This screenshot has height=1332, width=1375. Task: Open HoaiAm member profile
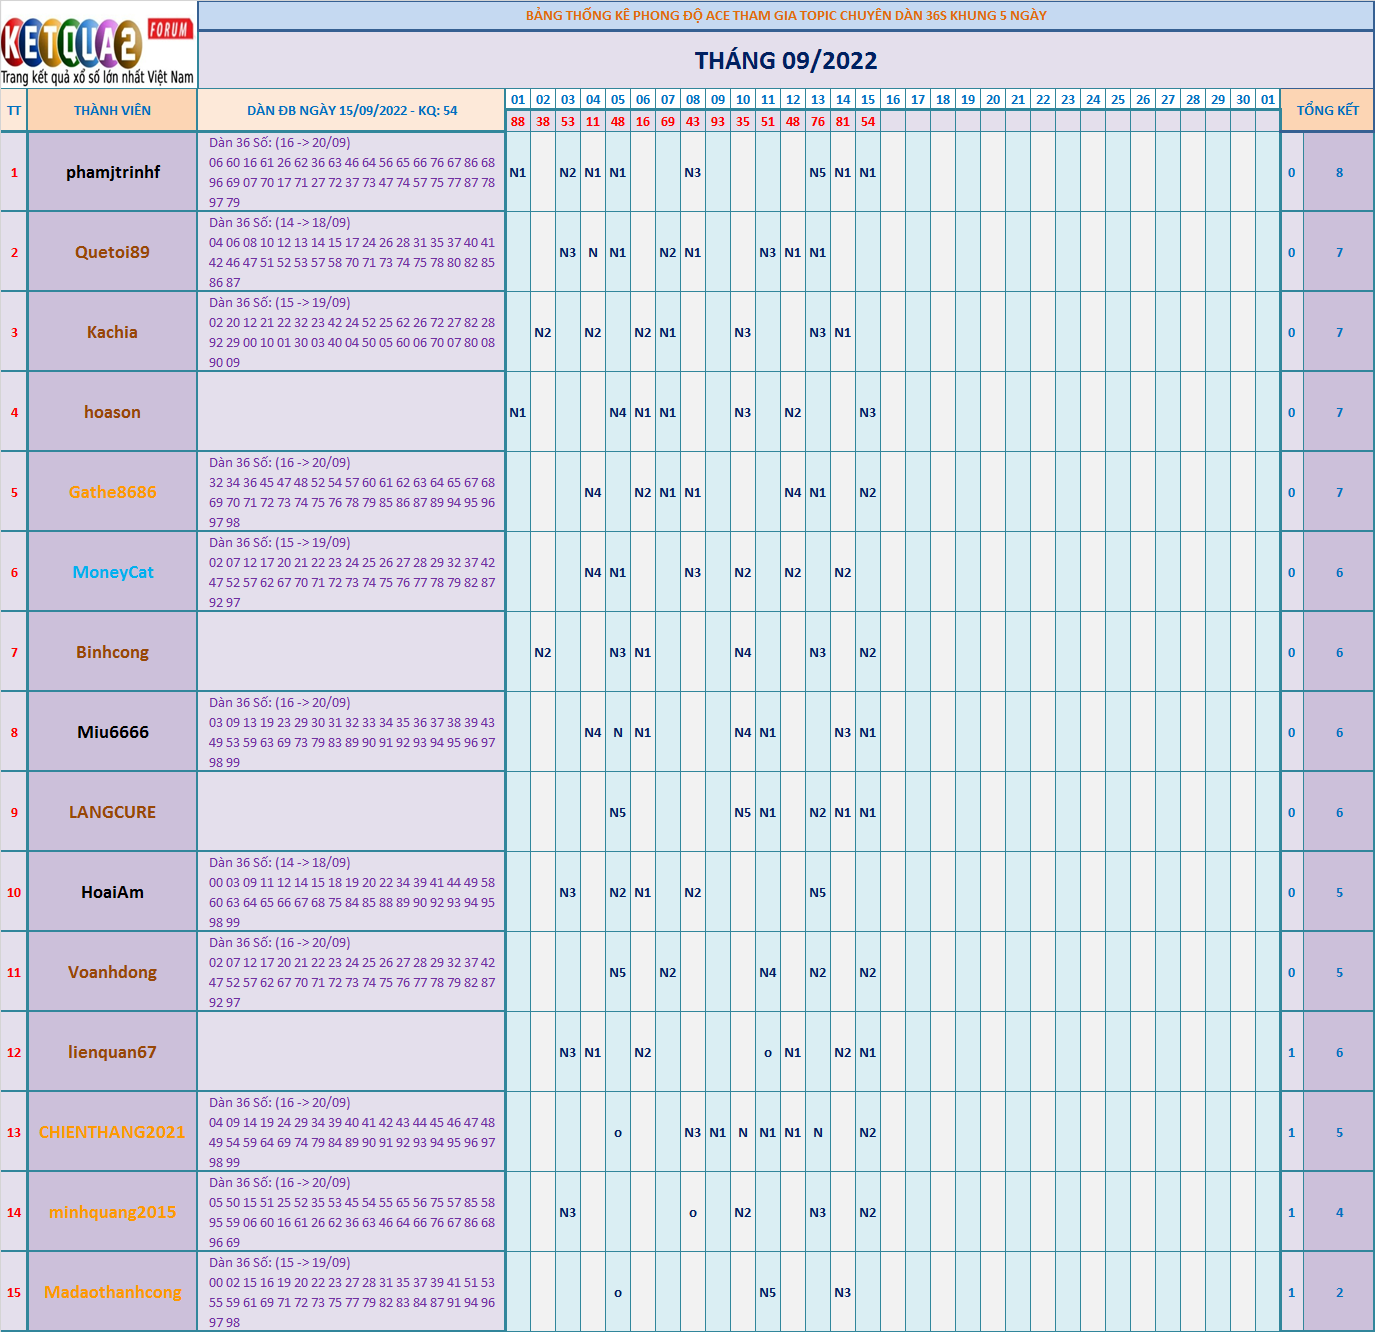tap(112, 891)
